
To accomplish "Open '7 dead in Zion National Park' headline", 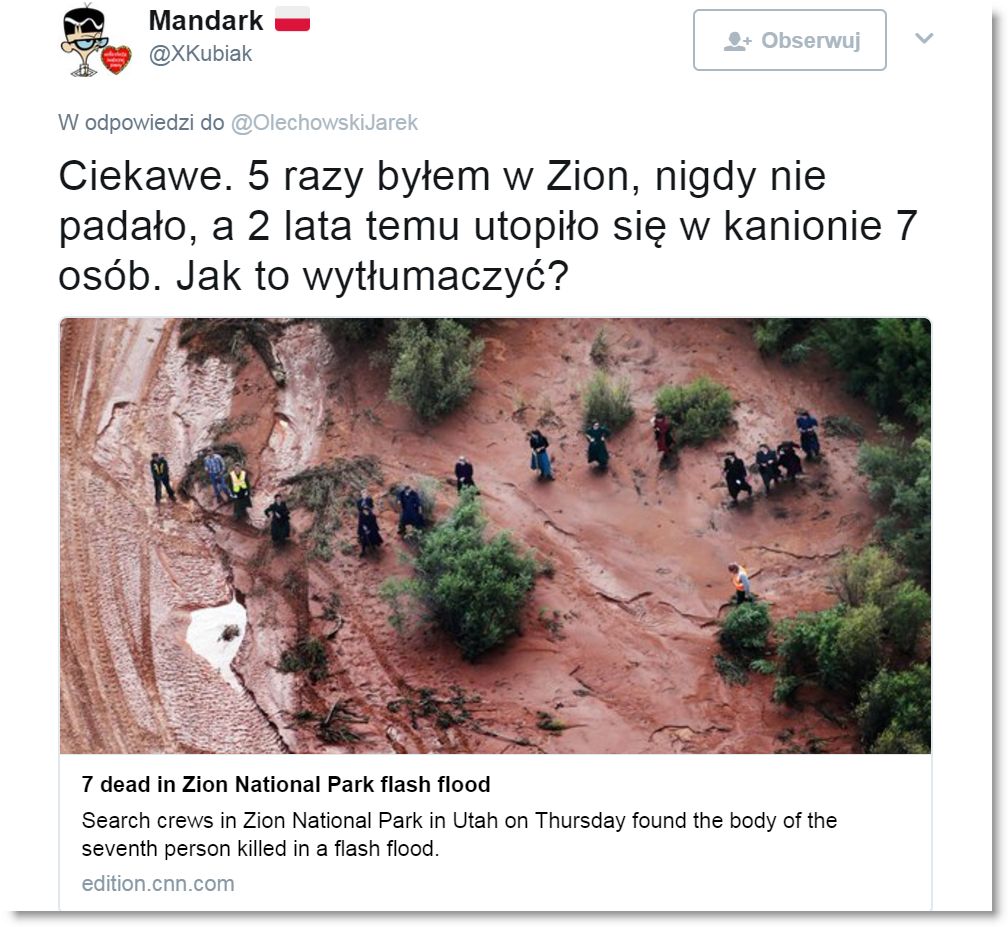I will coord(285,784).
